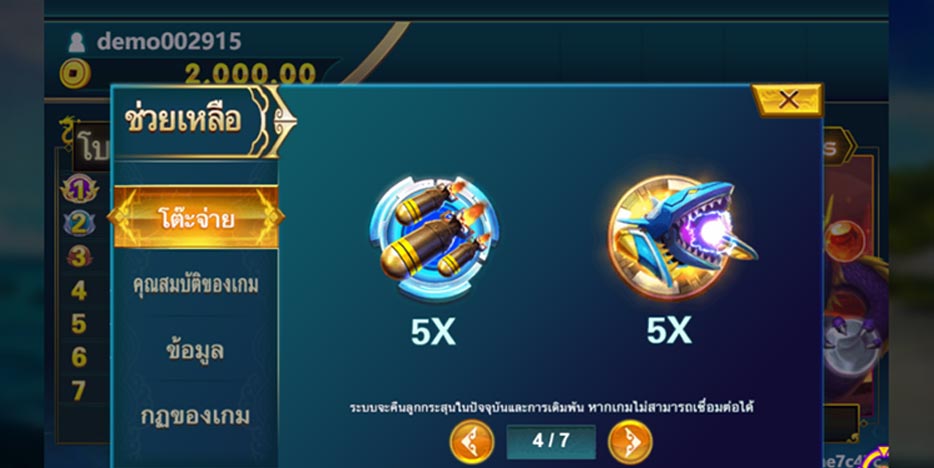The width and height of the screenshot is (934, 468).
Task: Click the rank 2 blue badge
Action: 79,223
